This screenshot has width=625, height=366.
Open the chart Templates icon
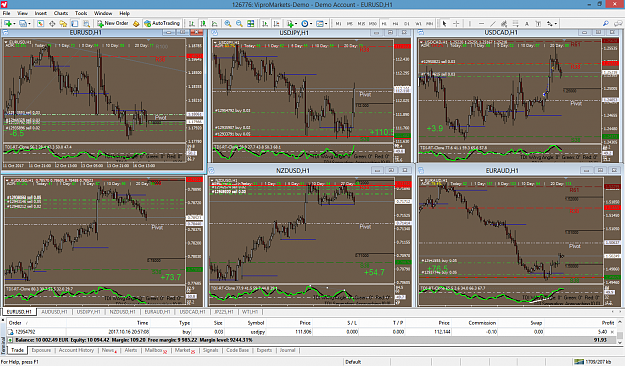click(x=319, y=24)
